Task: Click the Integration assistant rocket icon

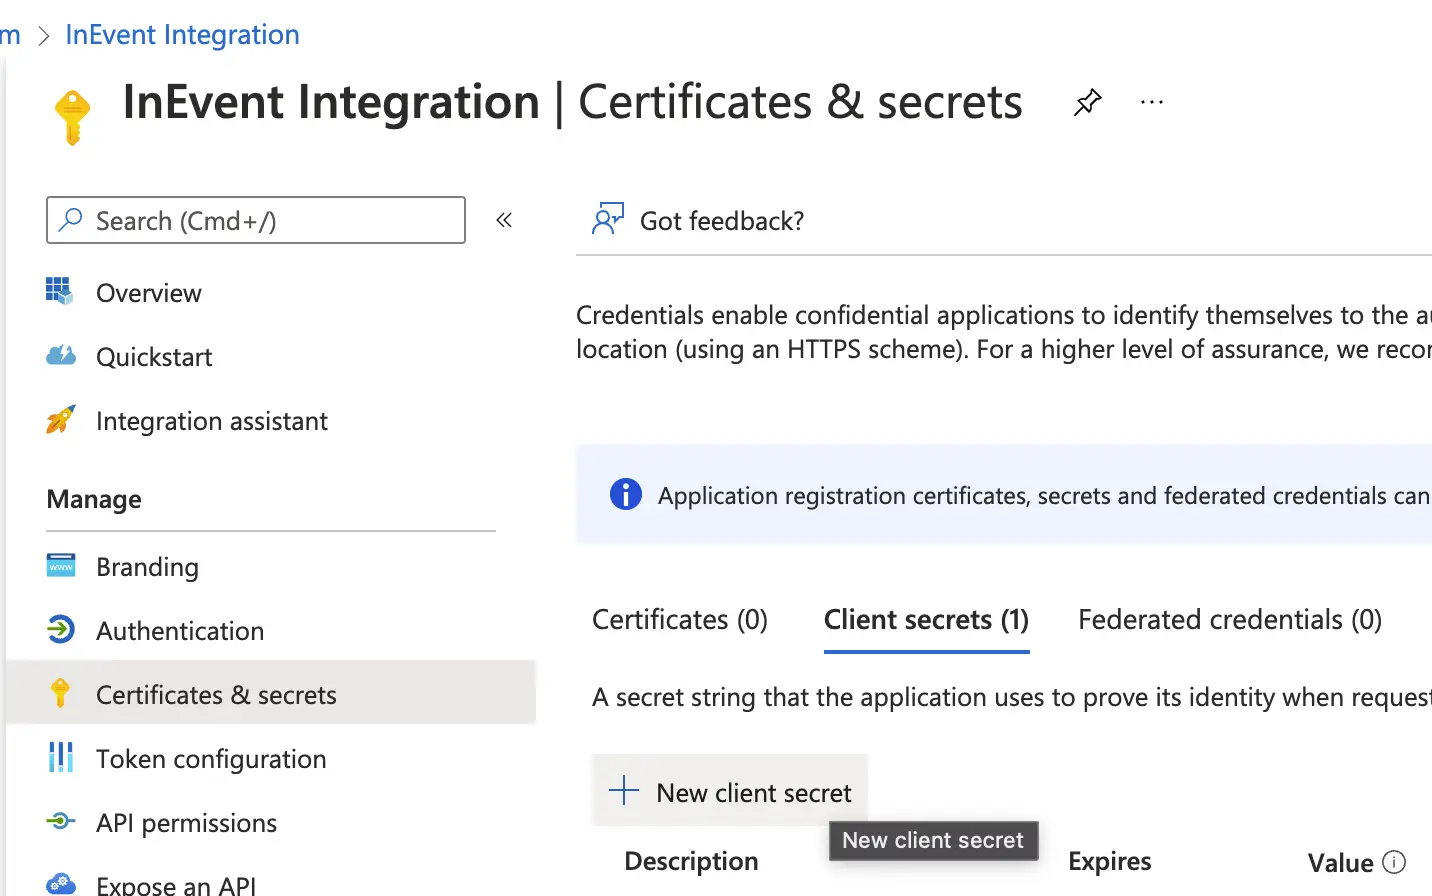Action: [60, 420]
